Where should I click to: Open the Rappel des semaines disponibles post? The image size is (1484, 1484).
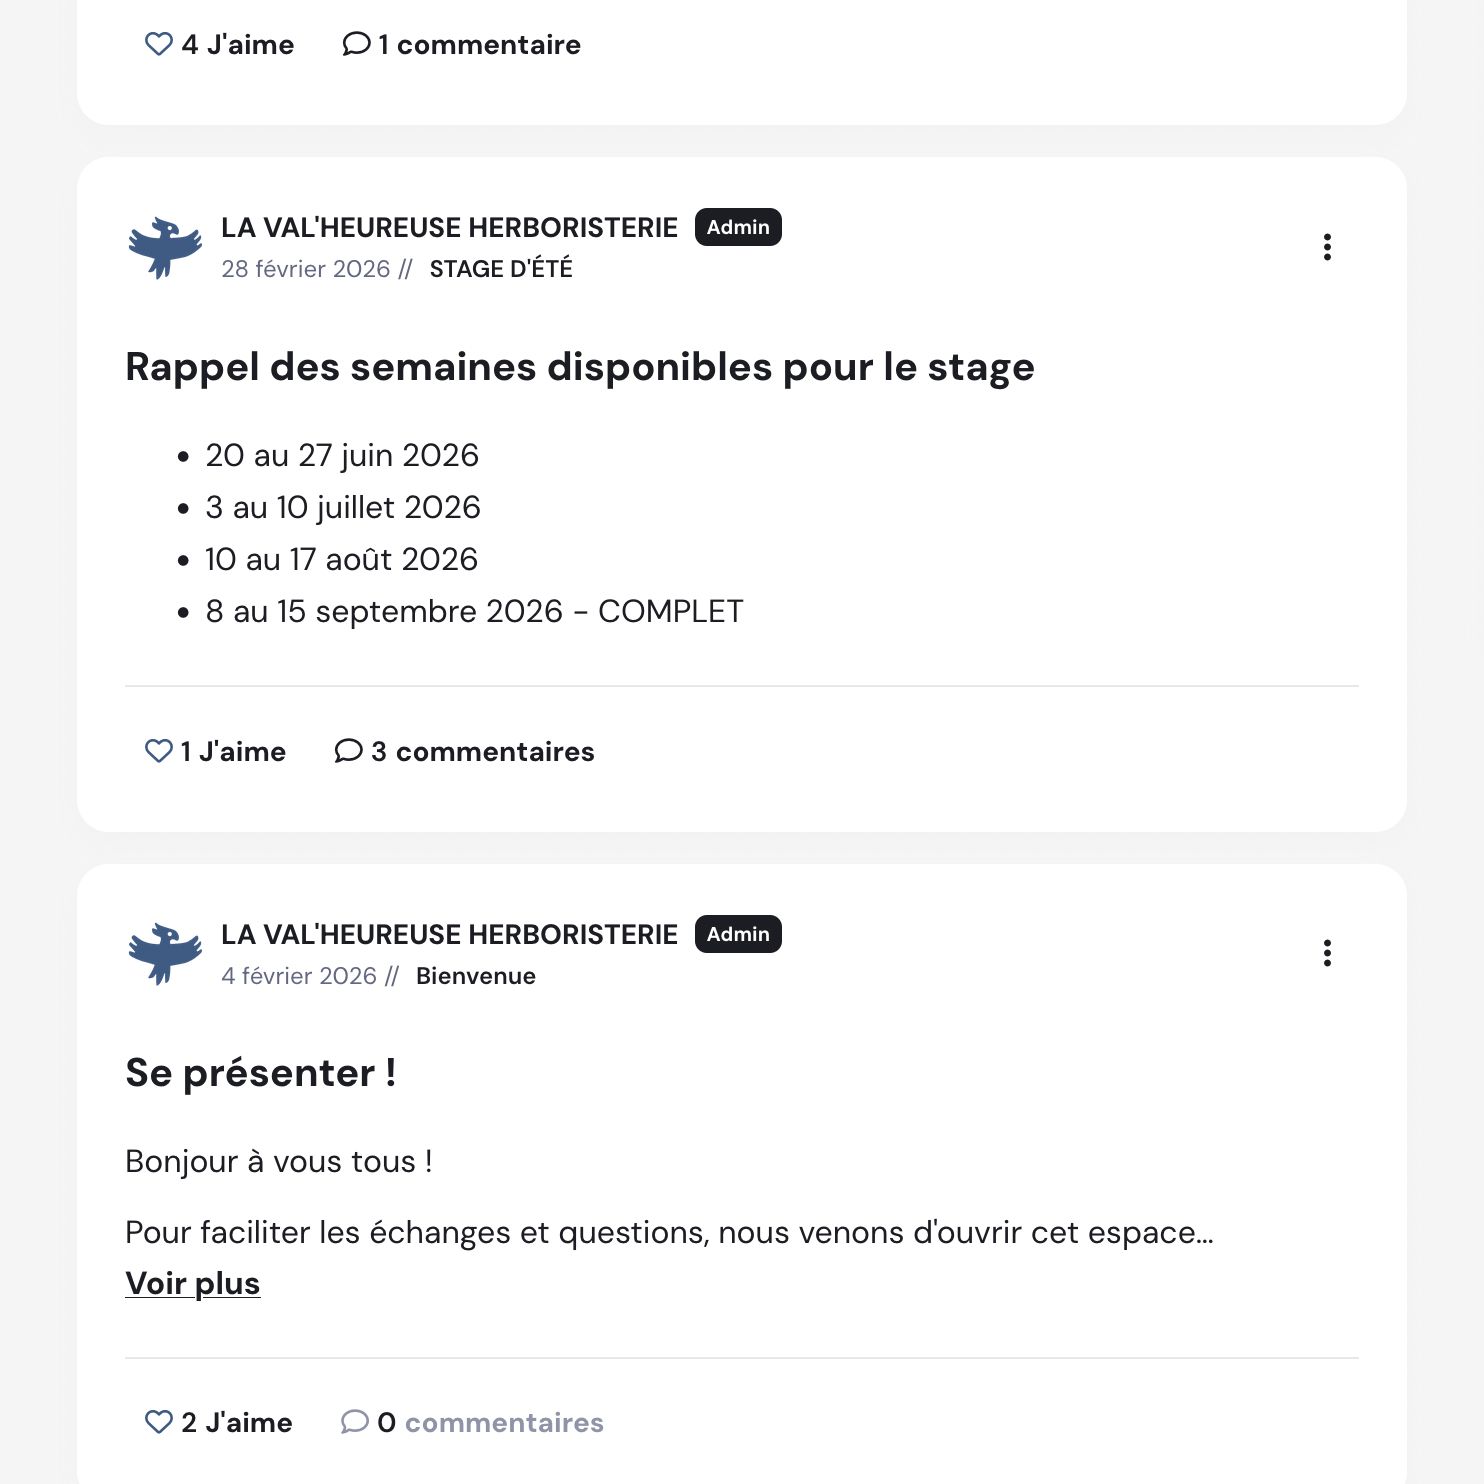[579, 366]
